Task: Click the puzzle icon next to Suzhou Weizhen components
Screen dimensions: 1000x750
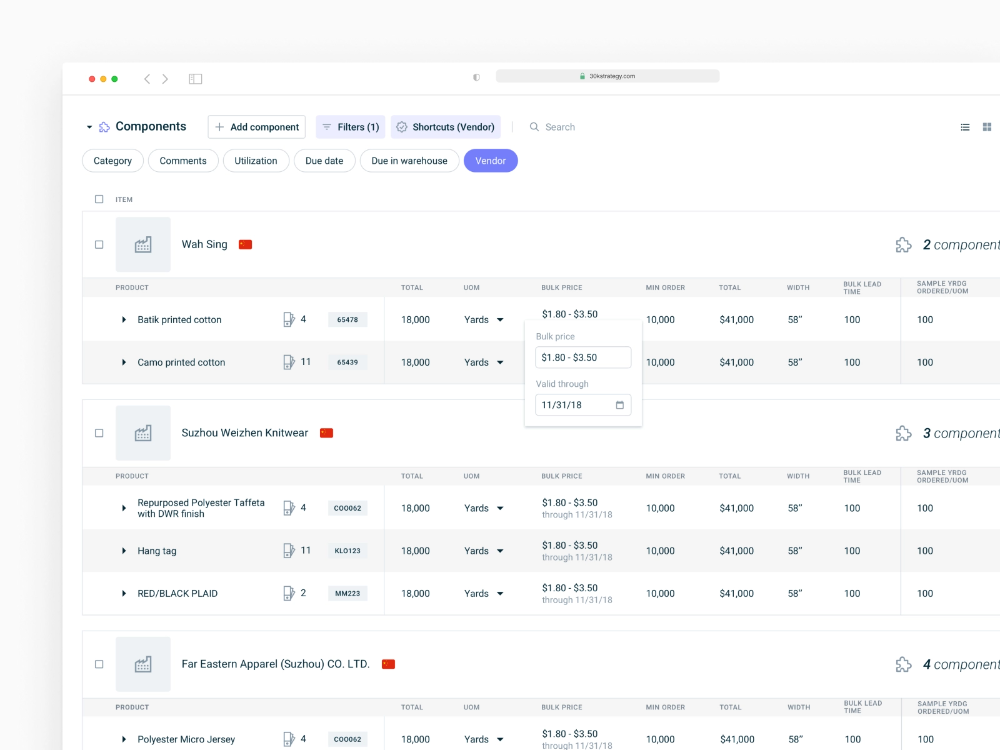Action: 904,433
